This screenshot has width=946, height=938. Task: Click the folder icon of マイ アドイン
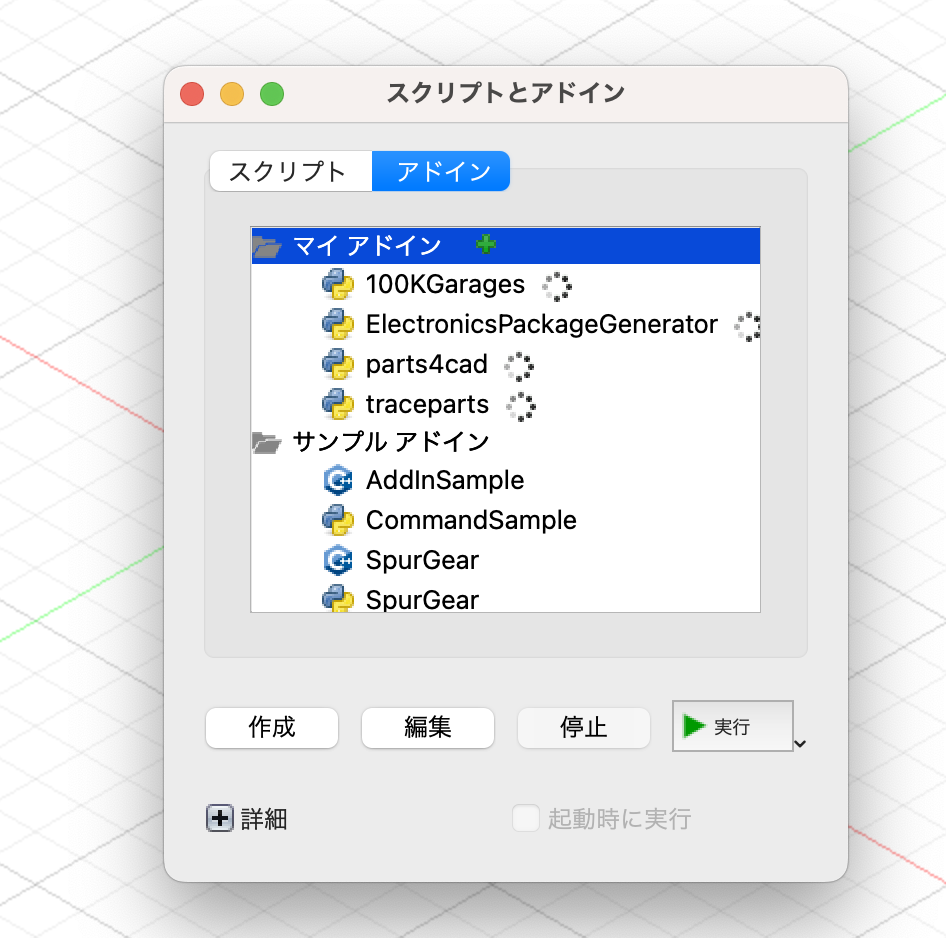(266, 244)
